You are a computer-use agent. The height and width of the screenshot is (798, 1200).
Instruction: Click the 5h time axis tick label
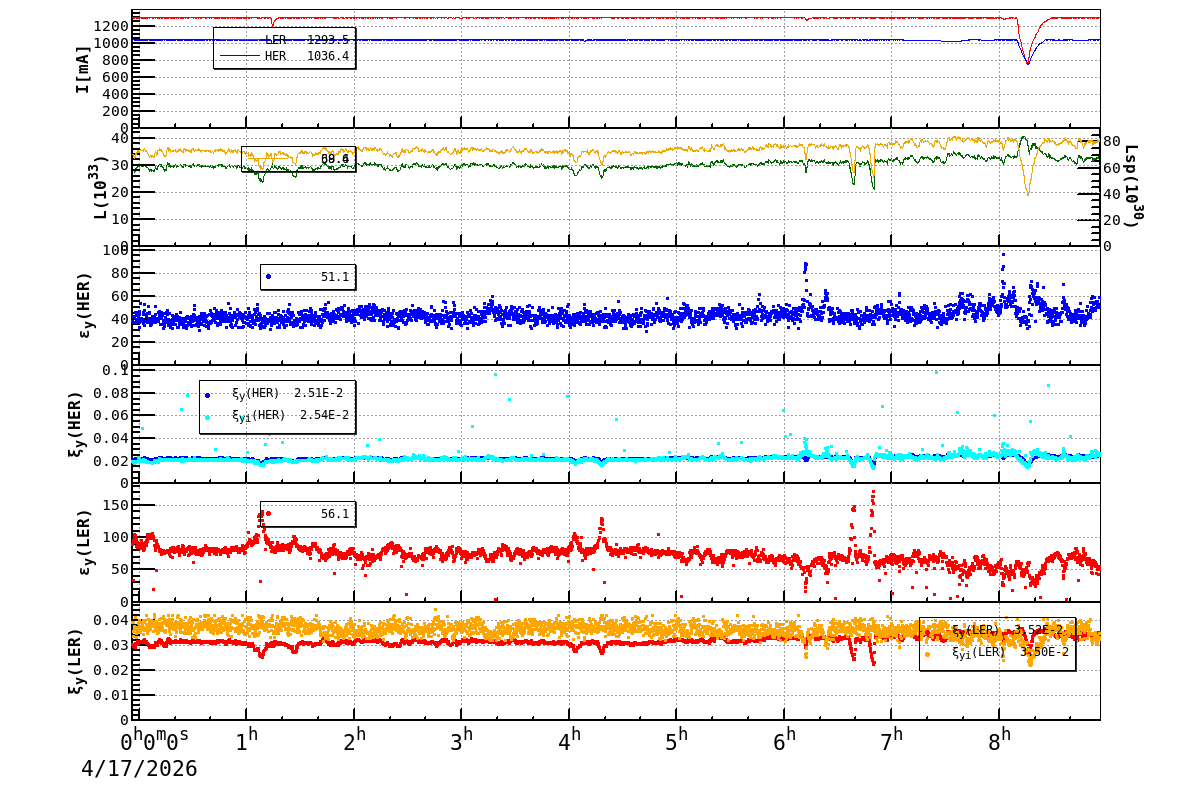pyautogui.click(x=677, y=741)
